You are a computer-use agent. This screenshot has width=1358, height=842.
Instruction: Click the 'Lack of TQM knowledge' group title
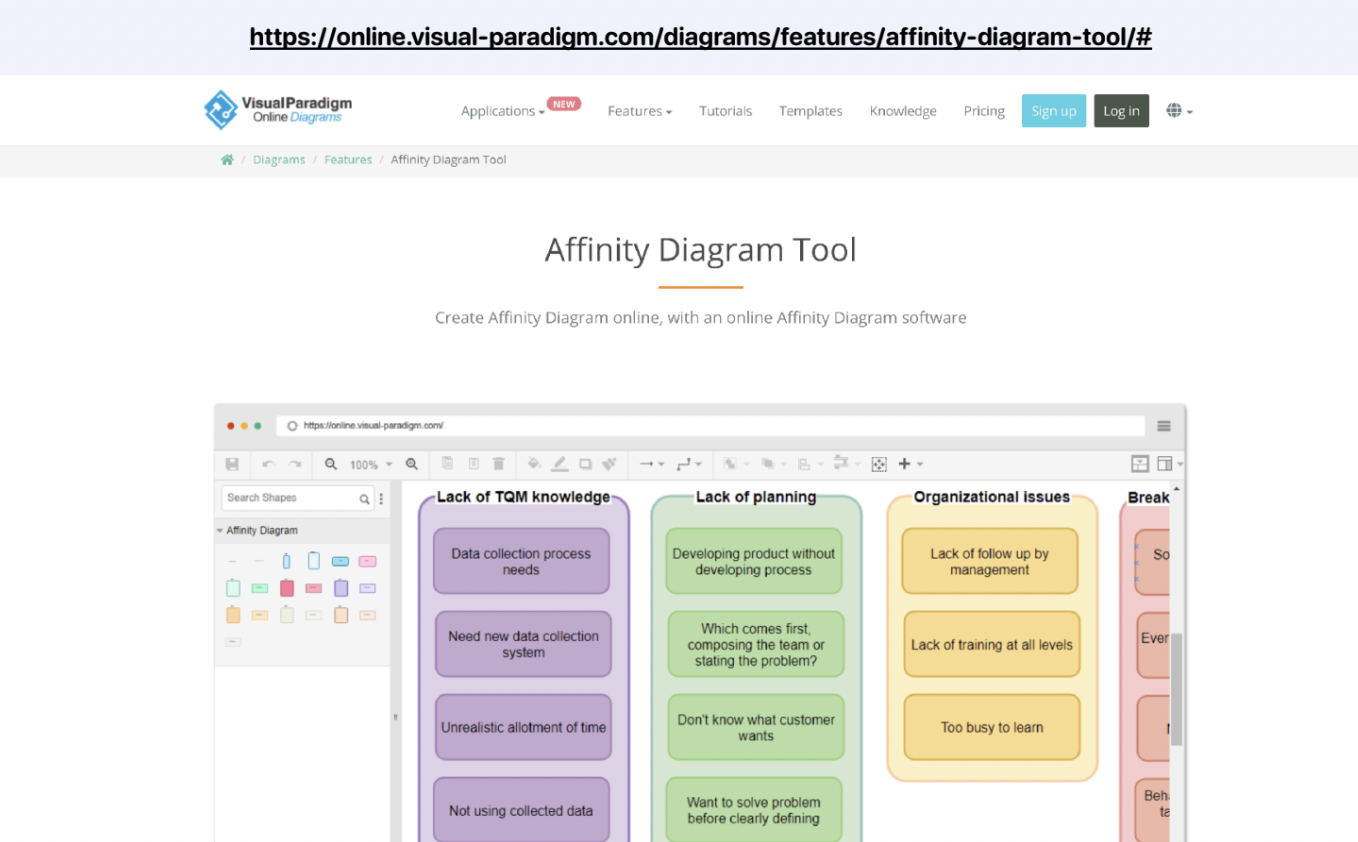(x=523, y=497)
